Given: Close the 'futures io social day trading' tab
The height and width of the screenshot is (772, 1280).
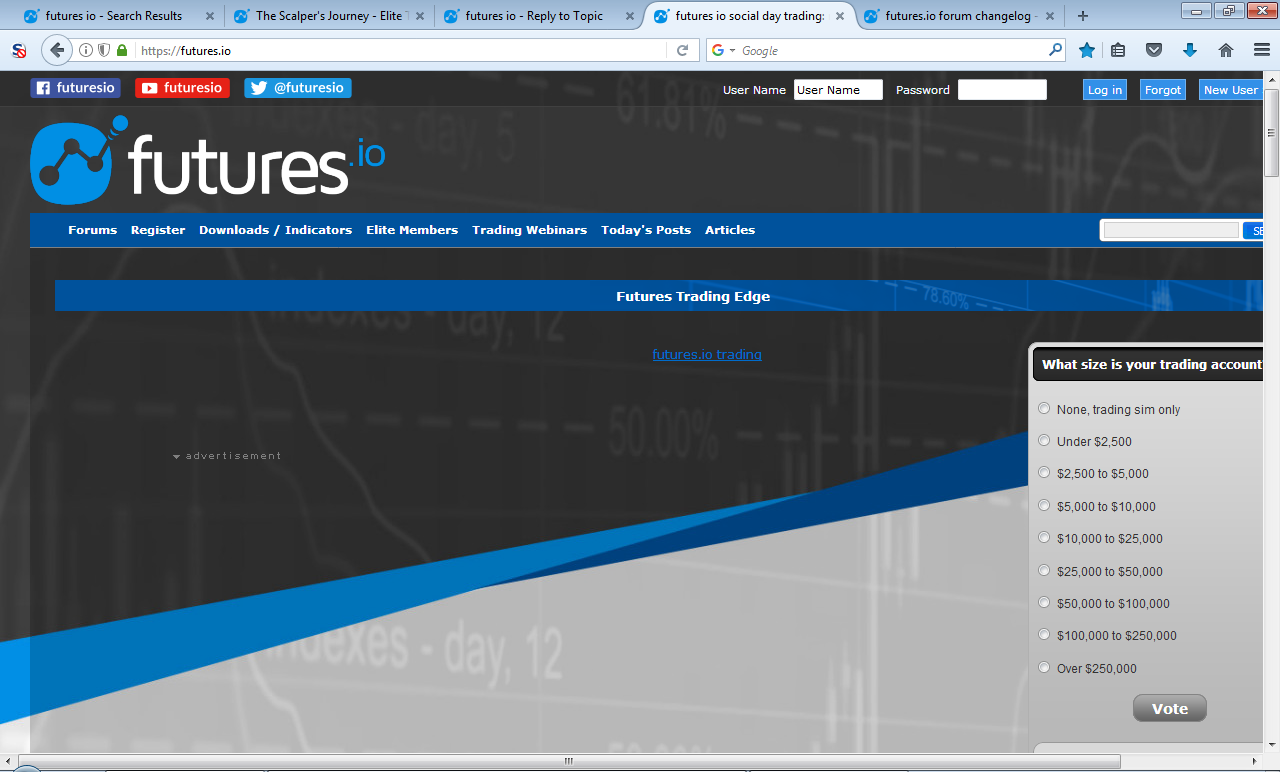Looking at the screenshot, I should click(840, 16).
